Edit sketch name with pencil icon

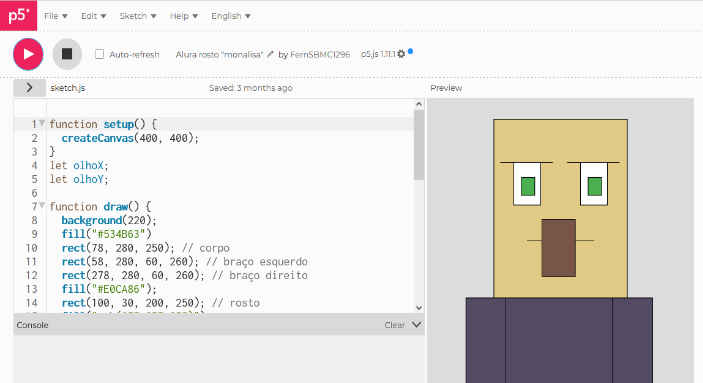[270, 54]
